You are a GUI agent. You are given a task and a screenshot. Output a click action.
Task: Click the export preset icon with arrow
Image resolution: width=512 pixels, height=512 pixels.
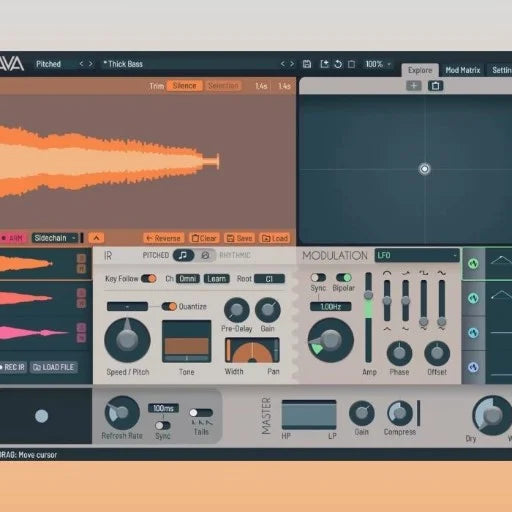(x=324, y=64)
